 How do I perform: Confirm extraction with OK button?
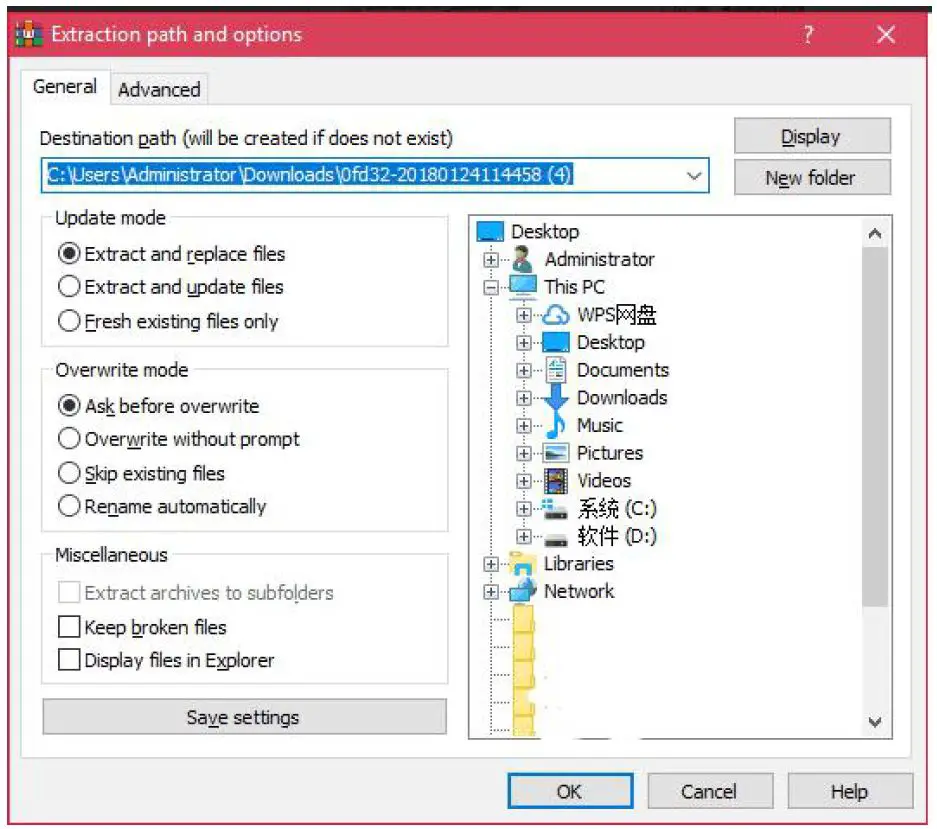[x=569, y=791]
